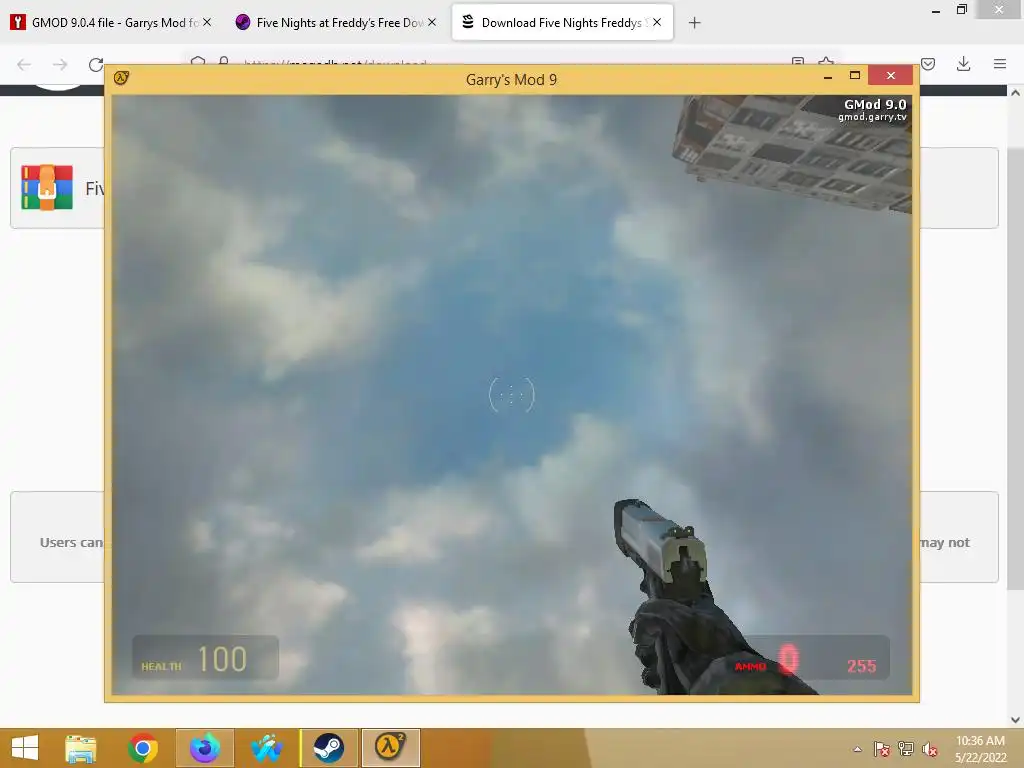Open the clock showing 10:36 AM
This screenshot has width=1024, height=768.
(980, 748)
